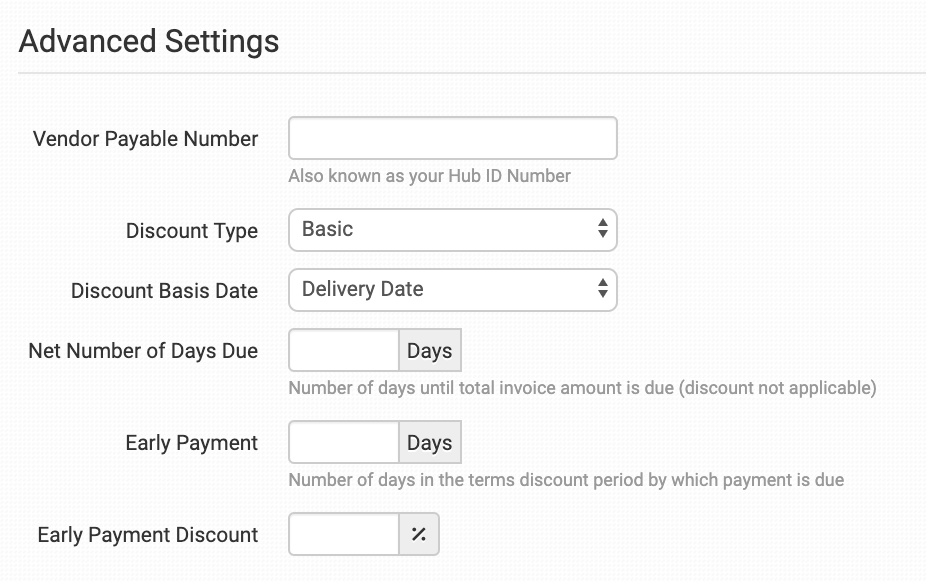
Task: Click the Discount Type label
Action: tap(192, 231)
